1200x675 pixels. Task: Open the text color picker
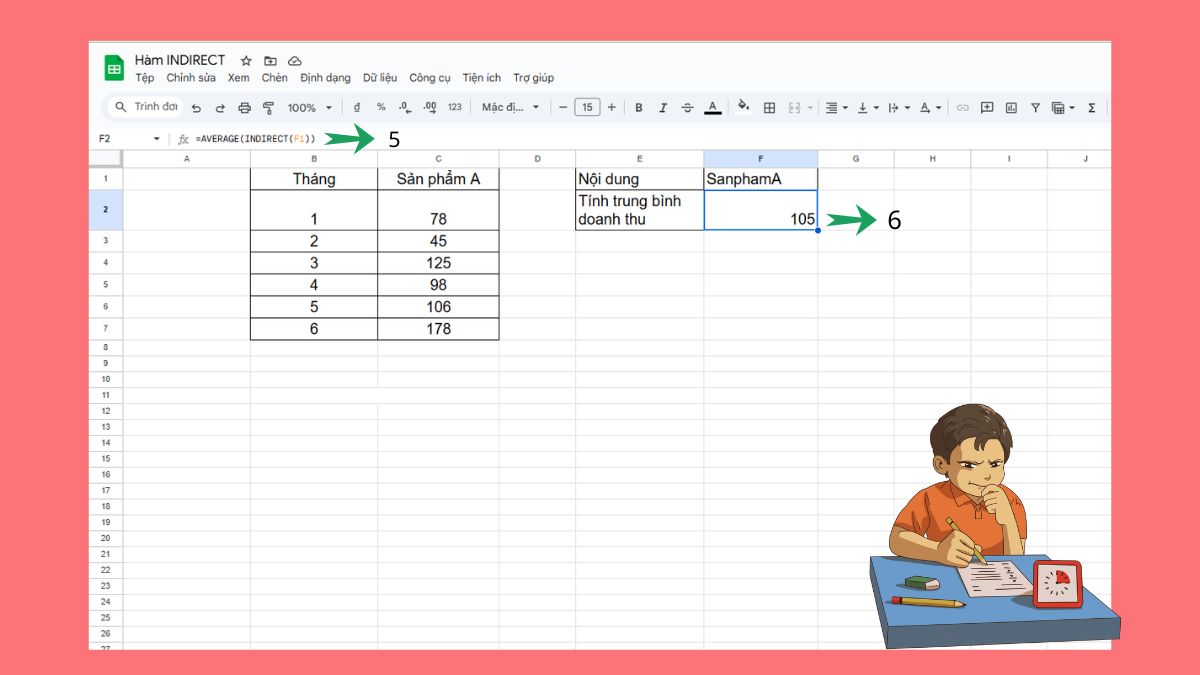(x=713, y=107)
